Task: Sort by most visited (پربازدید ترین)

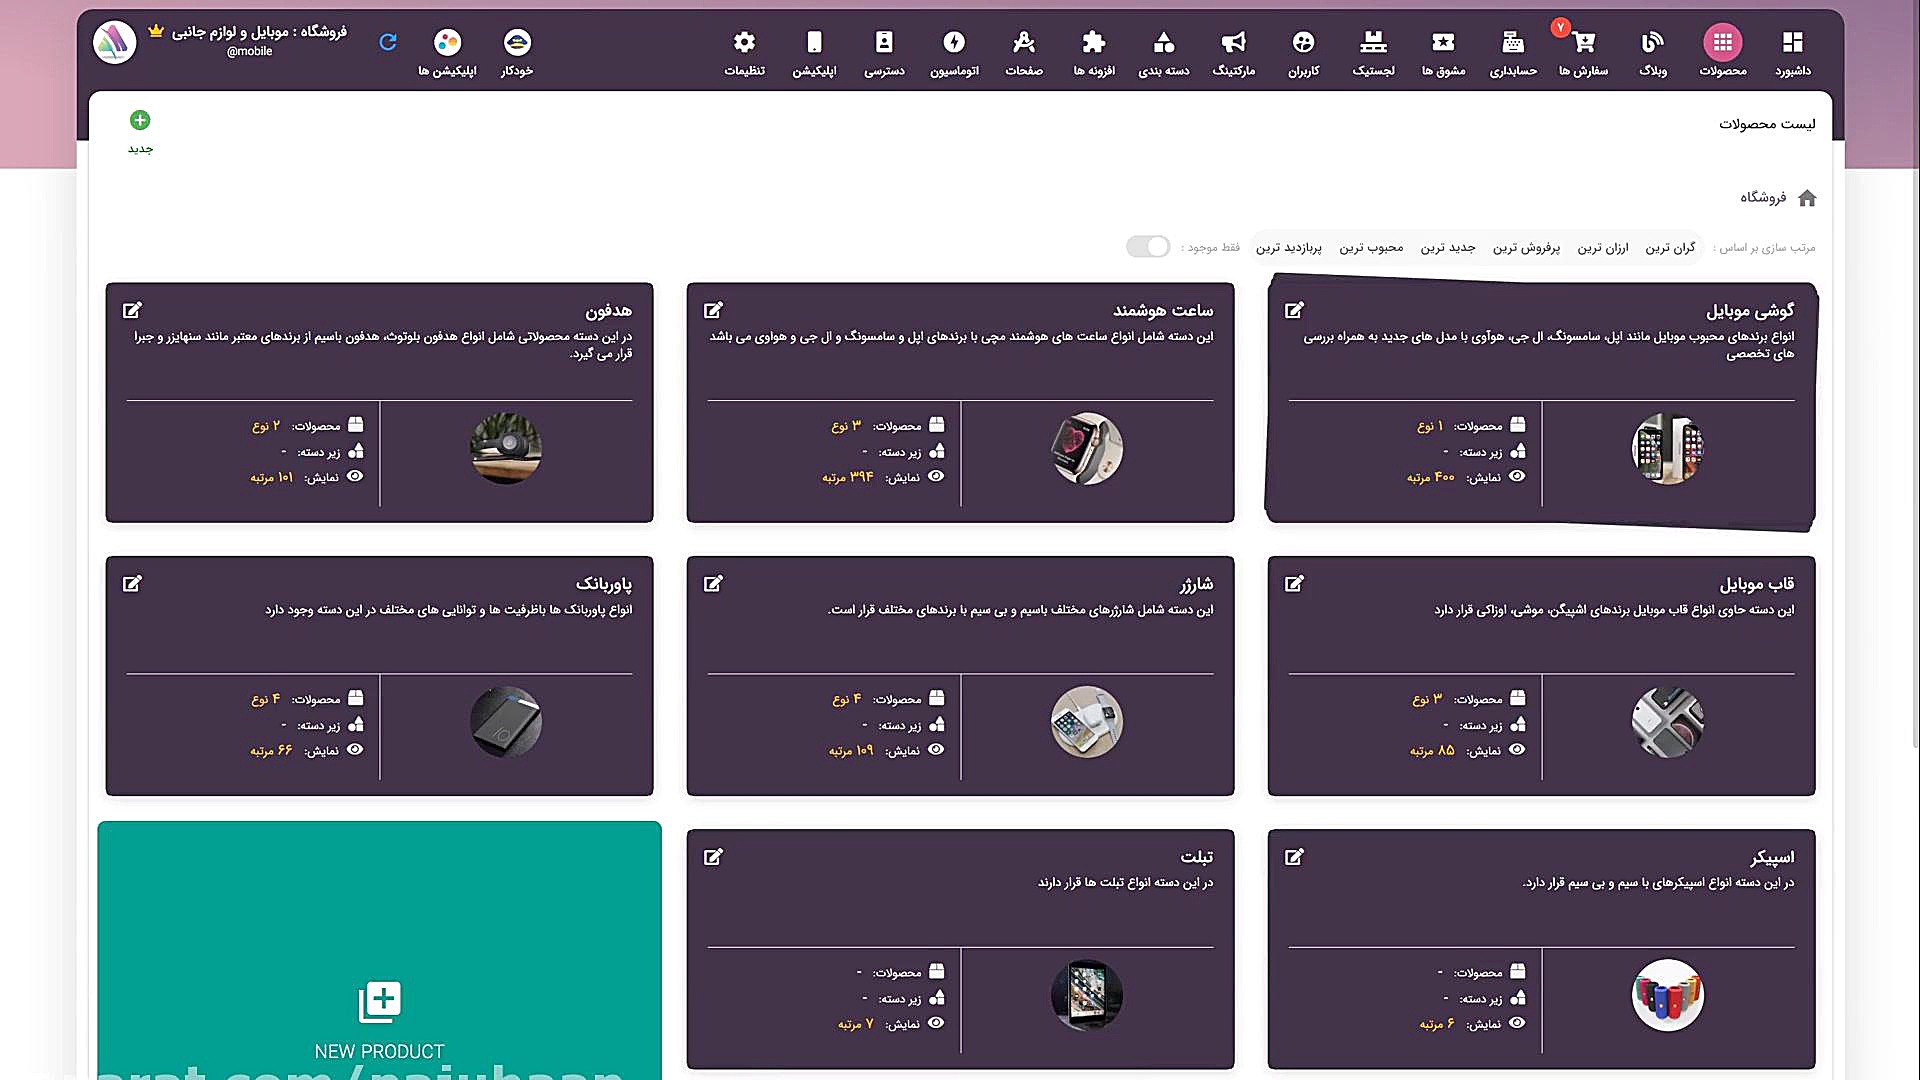Action: 1288,248
